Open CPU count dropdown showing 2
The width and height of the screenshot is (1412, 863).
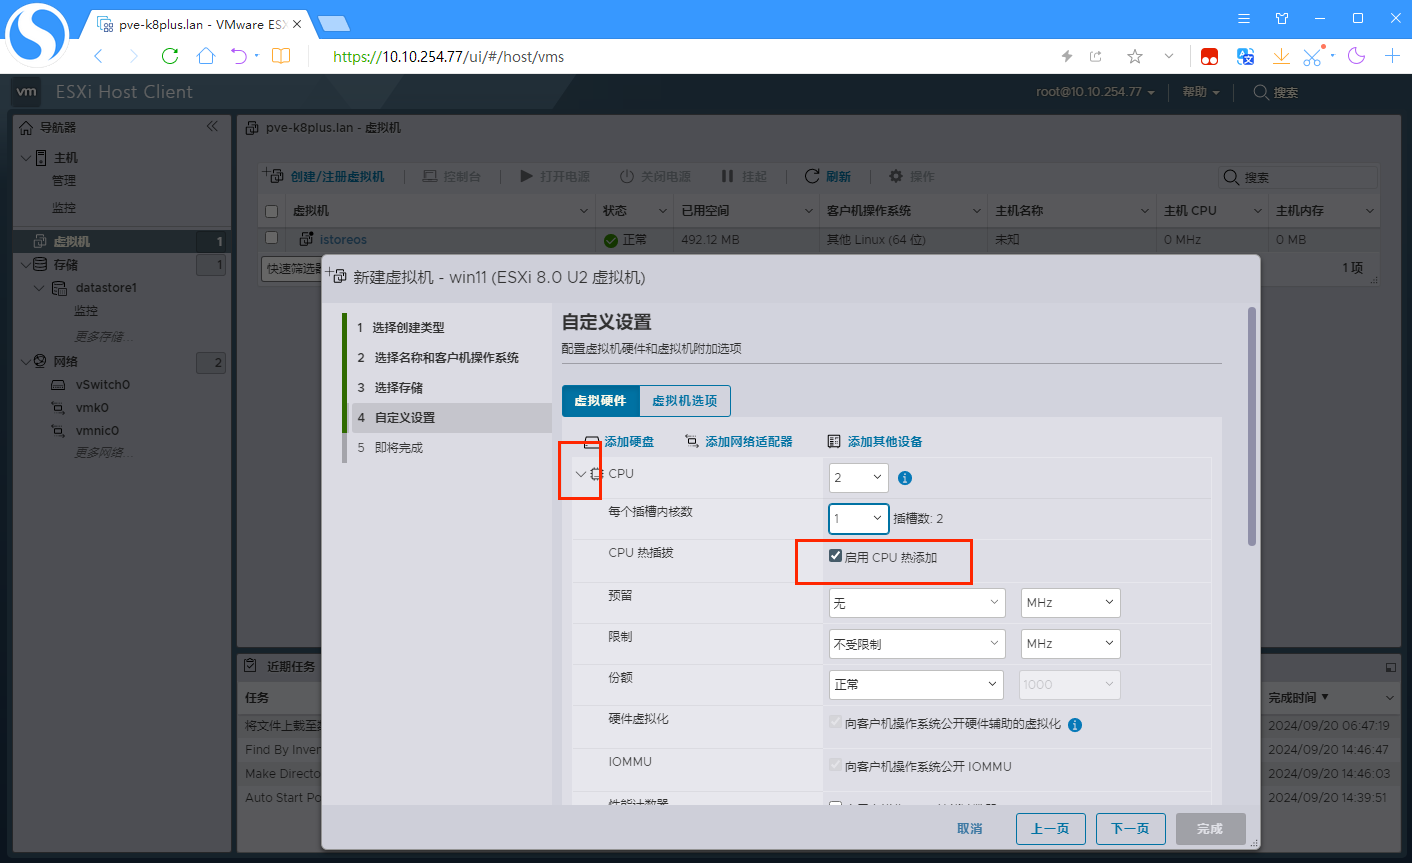point(859,478)
